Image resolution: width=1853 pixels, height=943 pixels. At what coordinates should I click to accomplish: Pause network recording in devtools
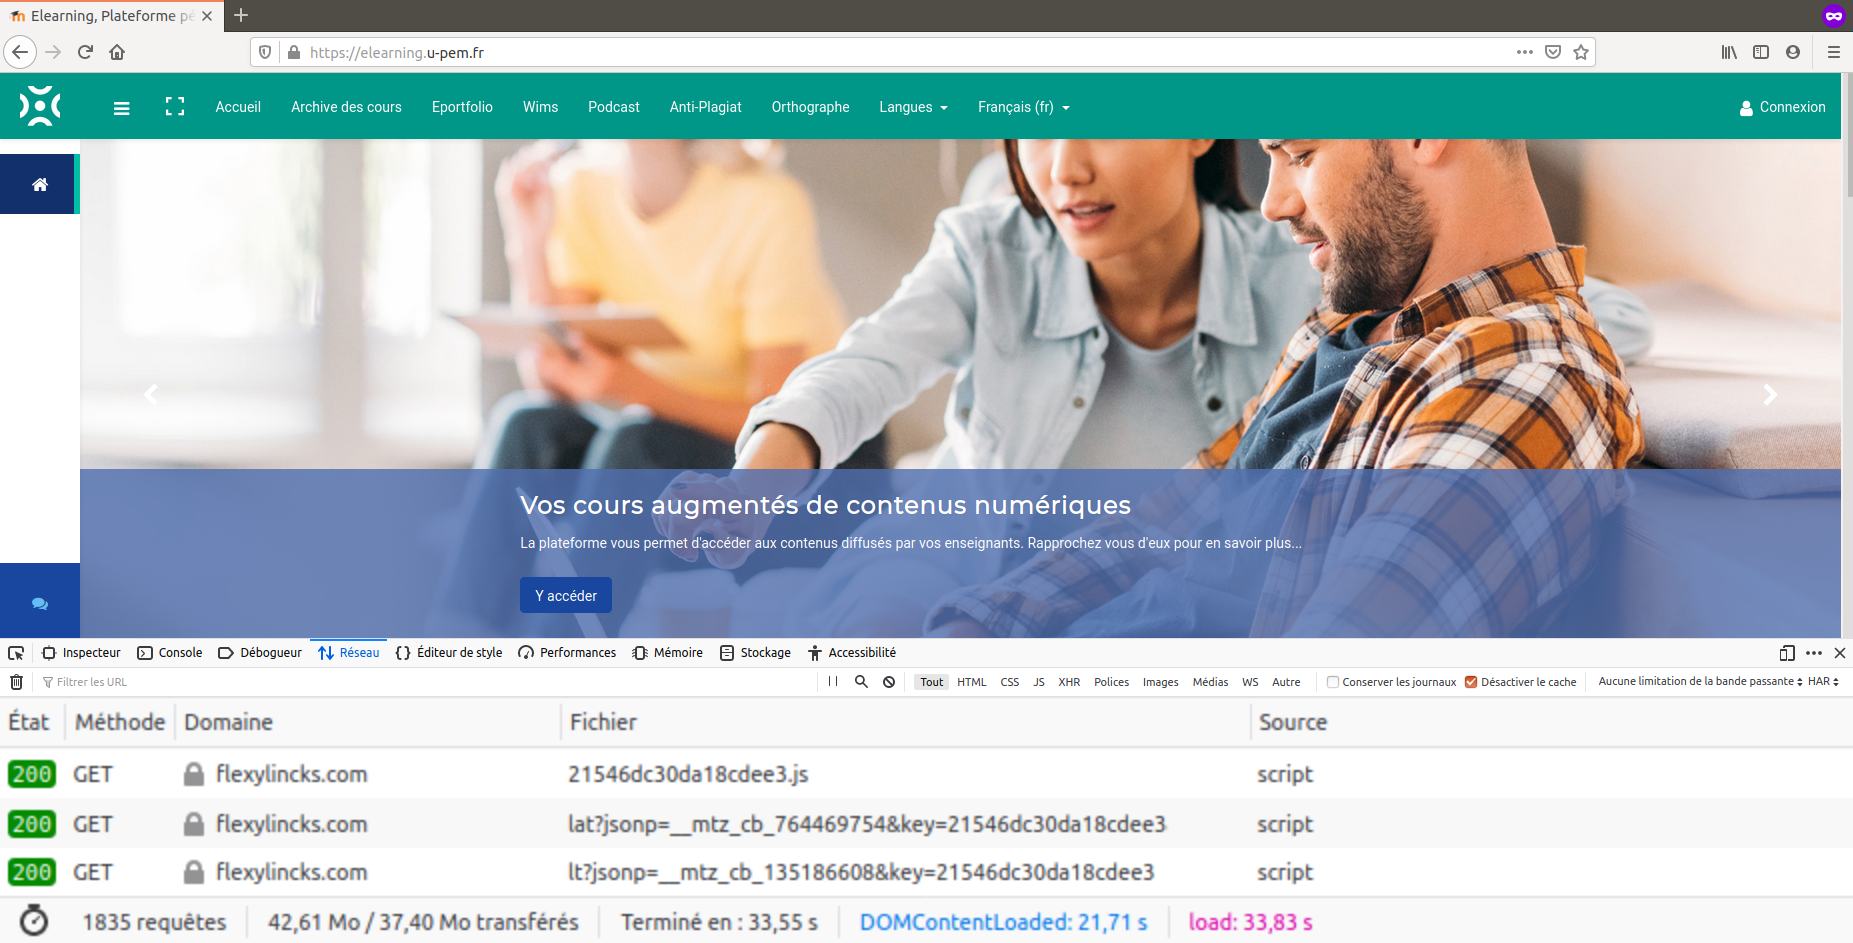833,682
